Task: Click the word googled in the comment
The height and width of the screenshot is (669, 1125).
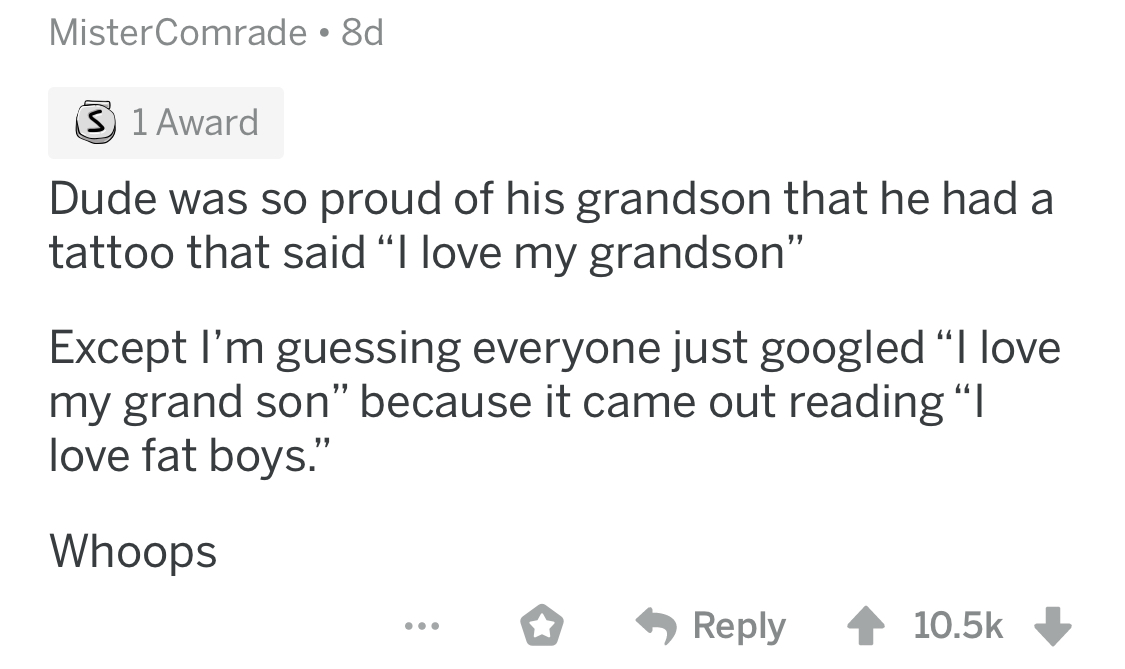Action: (x=844, y=349)
